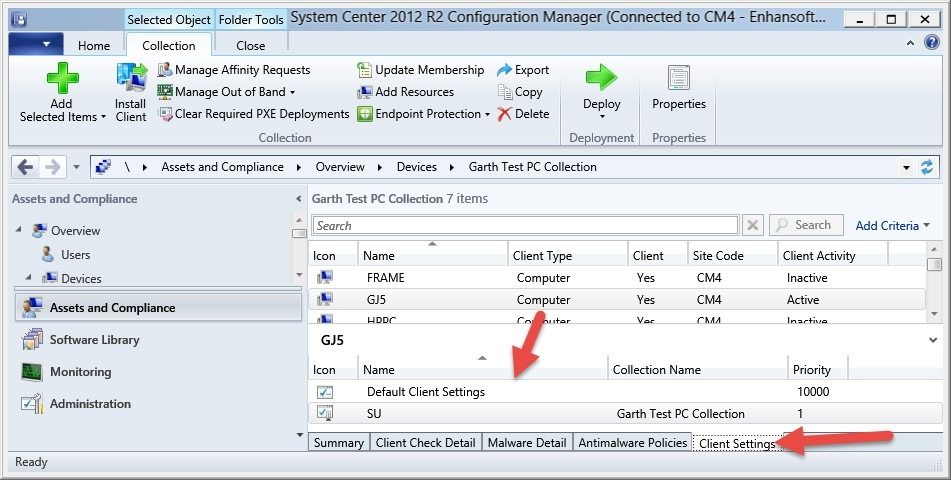Select the Close ribbon tab
The width and height of the screenshot is (951, 480).
click(x=250, y=46)
